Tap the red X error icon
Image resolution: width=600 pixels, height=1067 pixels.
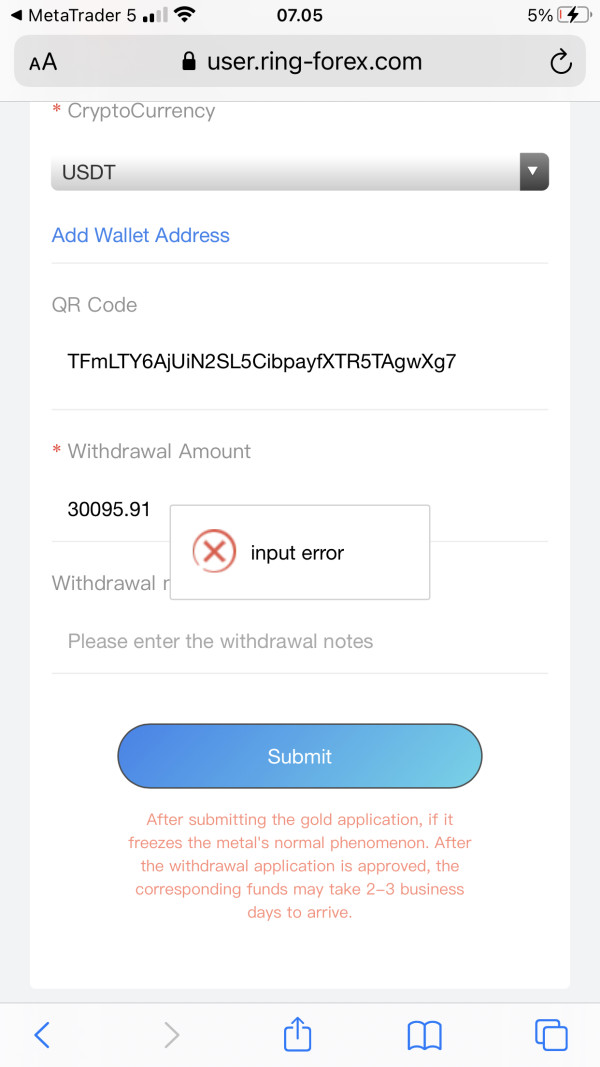point(214,552)
